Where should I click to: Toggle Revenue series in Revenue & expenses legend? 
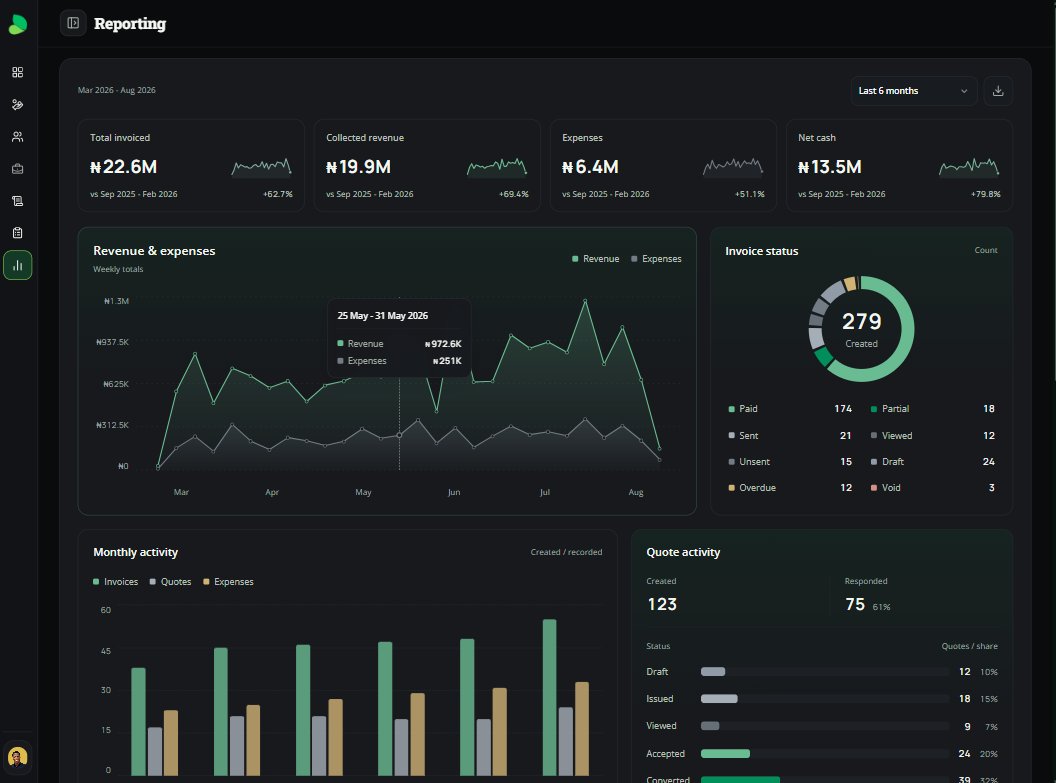coord(595,259)
